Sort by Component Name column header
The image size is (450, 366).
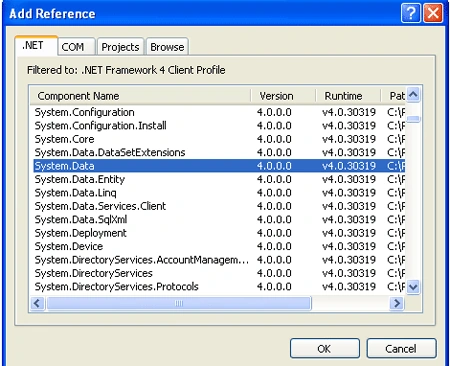point(140,96)
